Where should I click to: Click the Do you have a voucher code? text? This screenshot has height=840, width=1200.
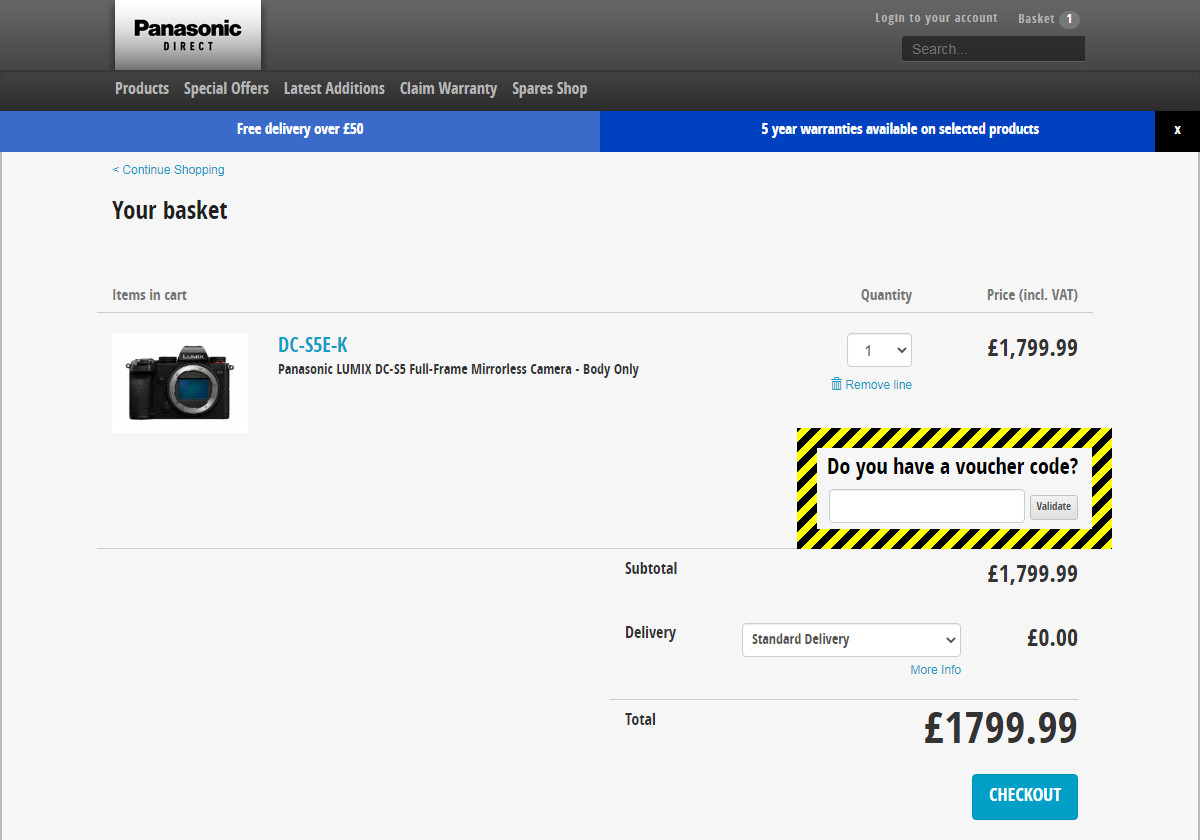[x=953, y=467]
